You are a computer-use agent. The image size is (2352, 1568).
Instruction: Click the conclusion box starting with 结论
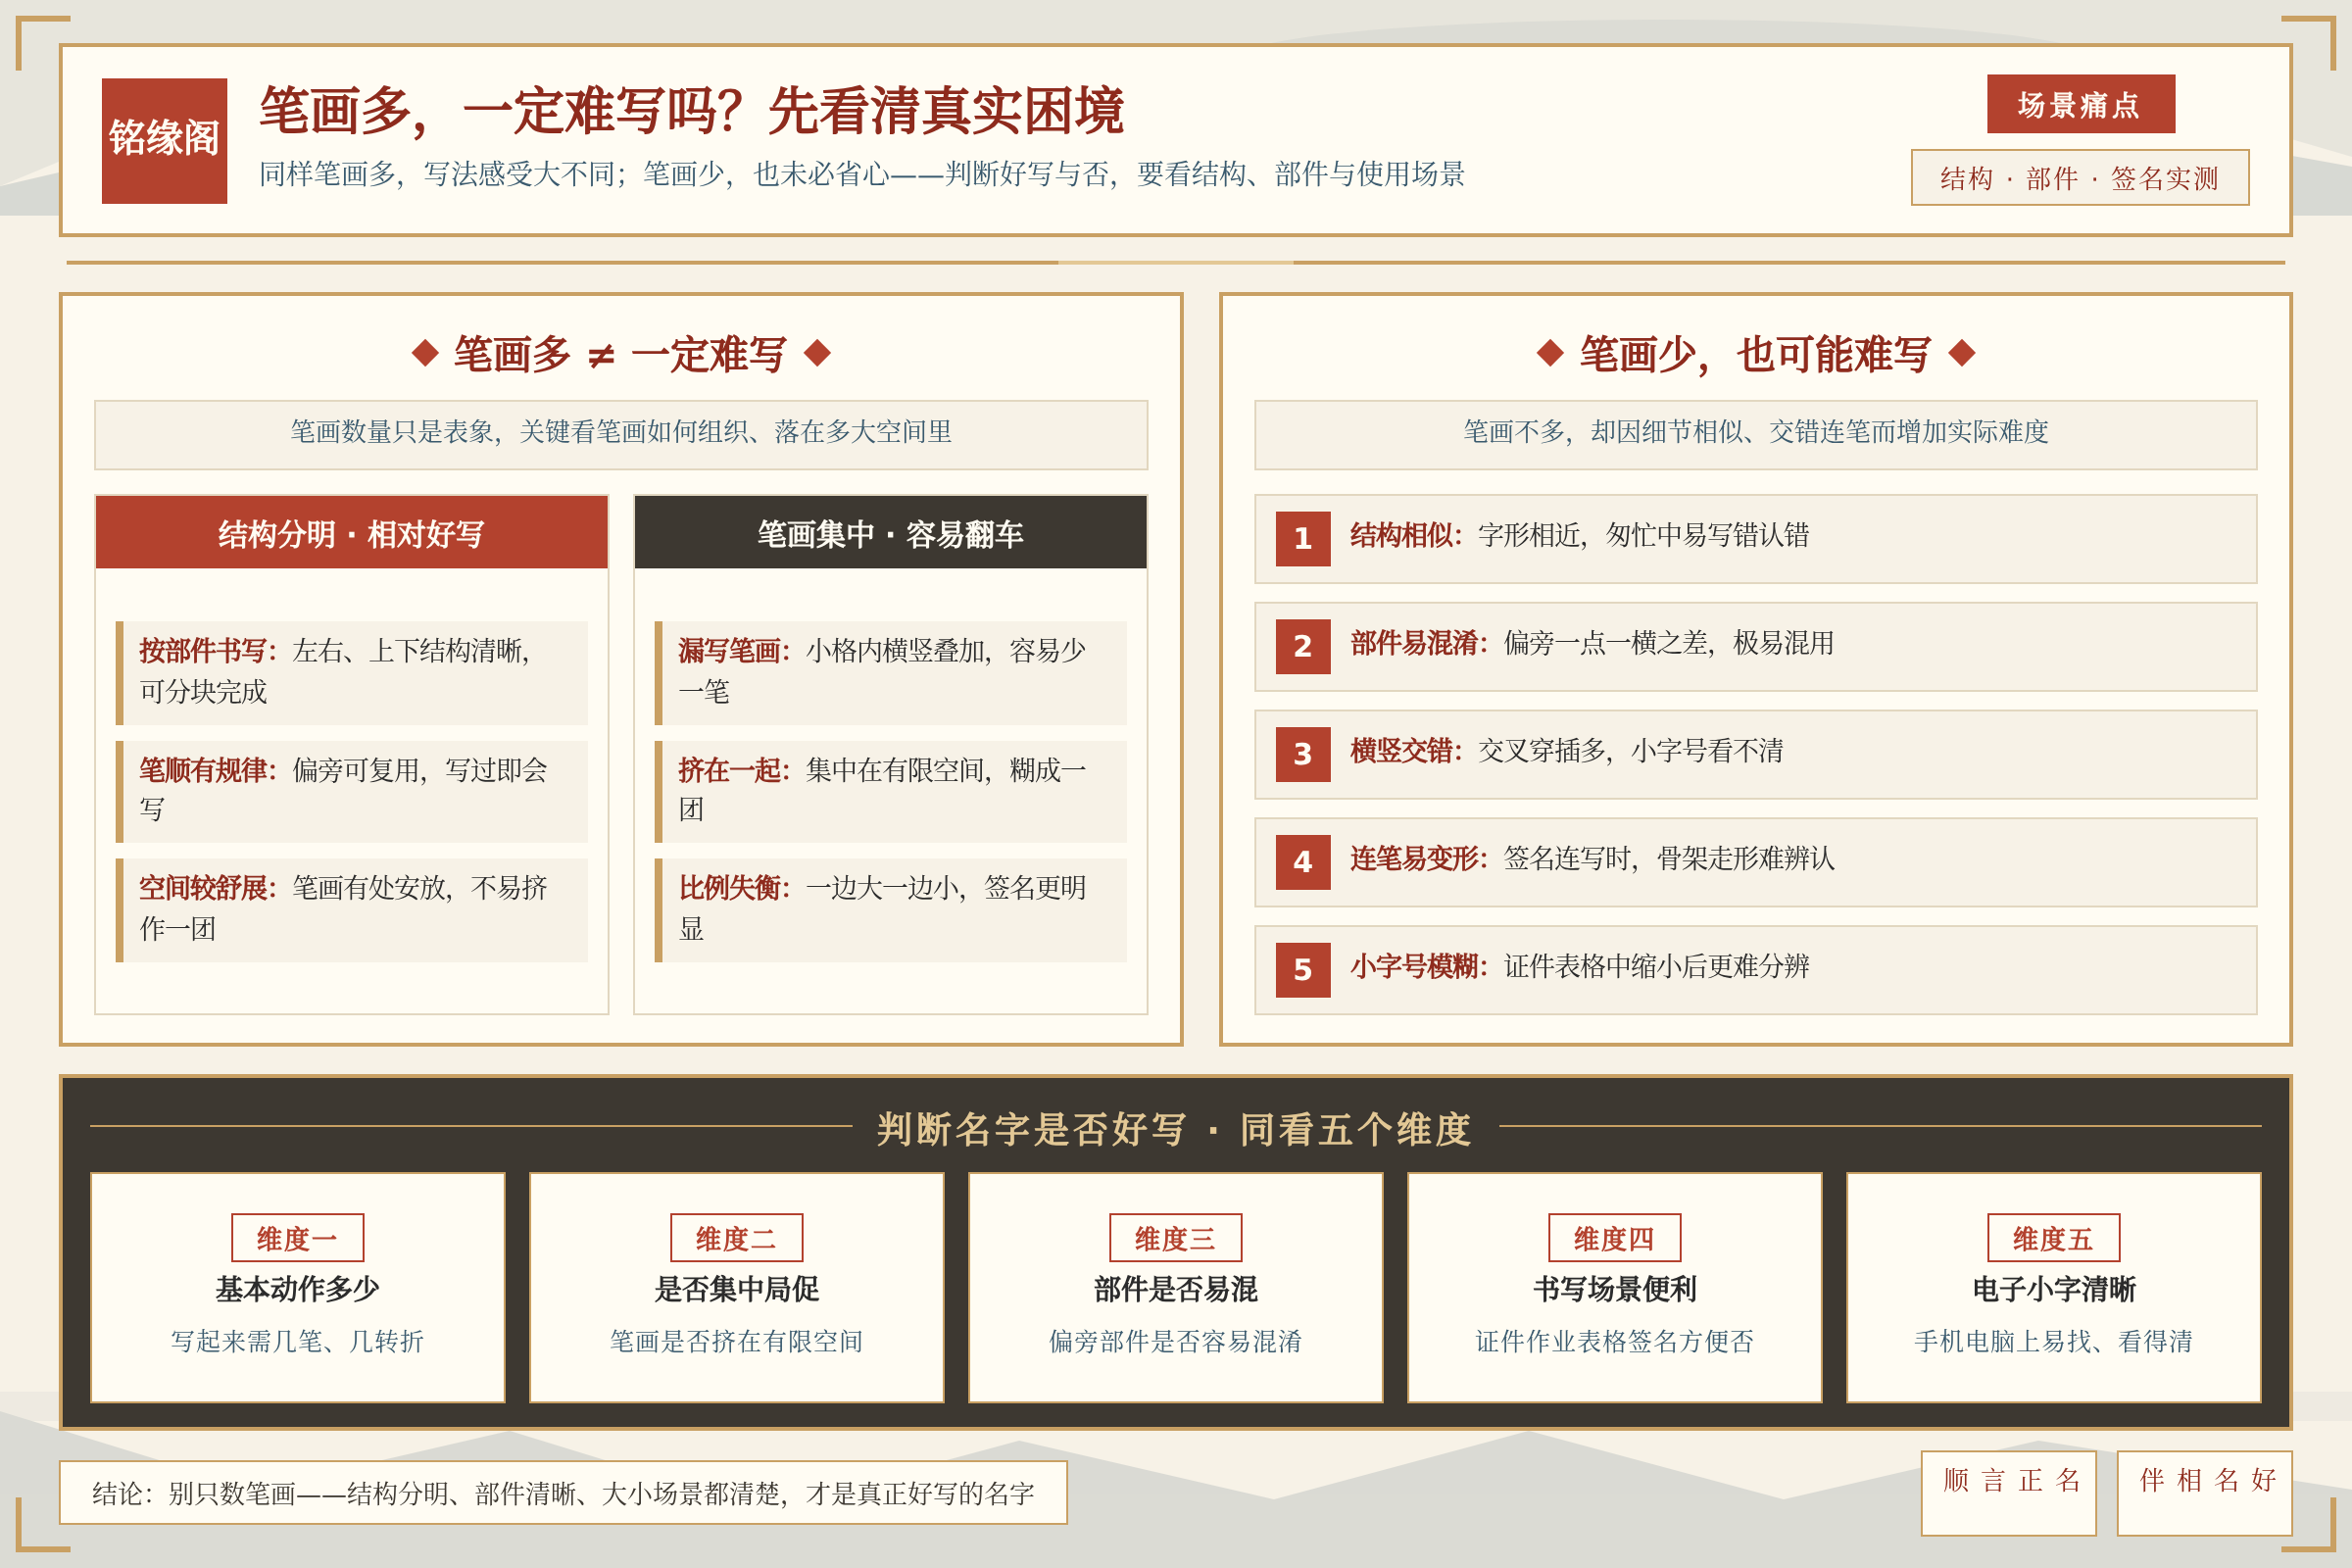point(563,1493)
